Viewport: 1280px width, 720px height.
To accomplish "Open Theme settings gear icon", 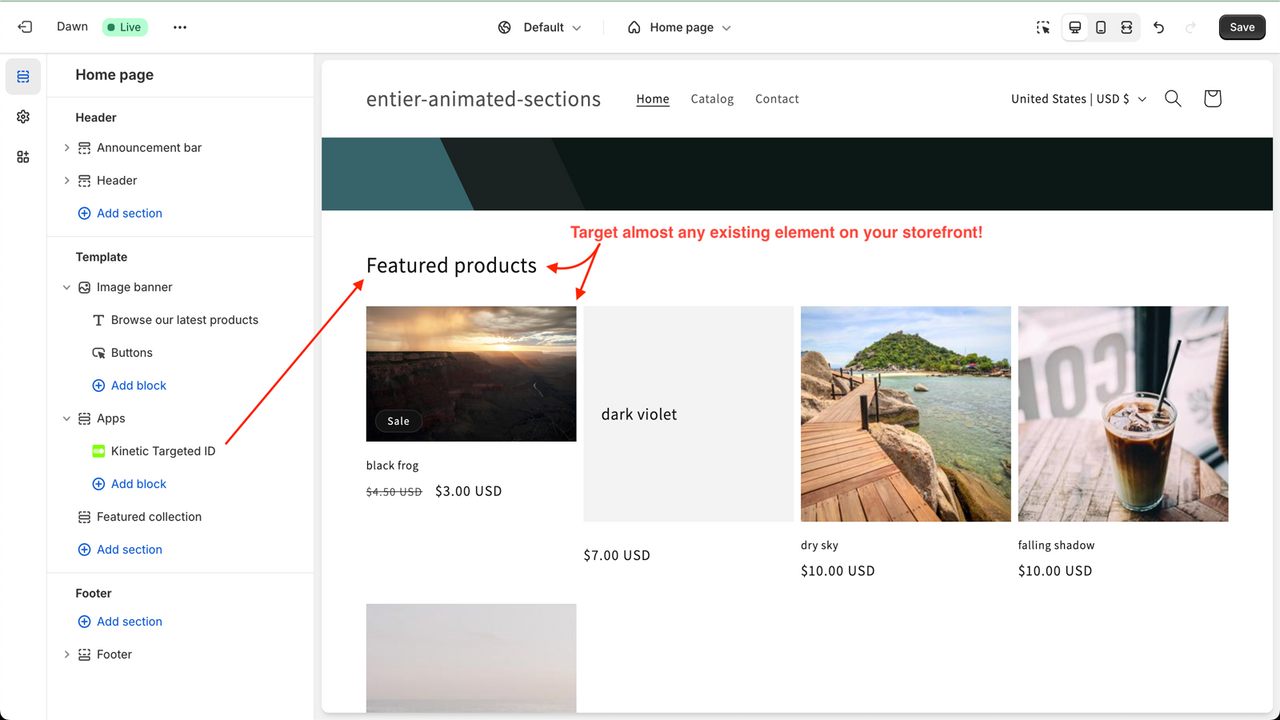I will (23, 117).
